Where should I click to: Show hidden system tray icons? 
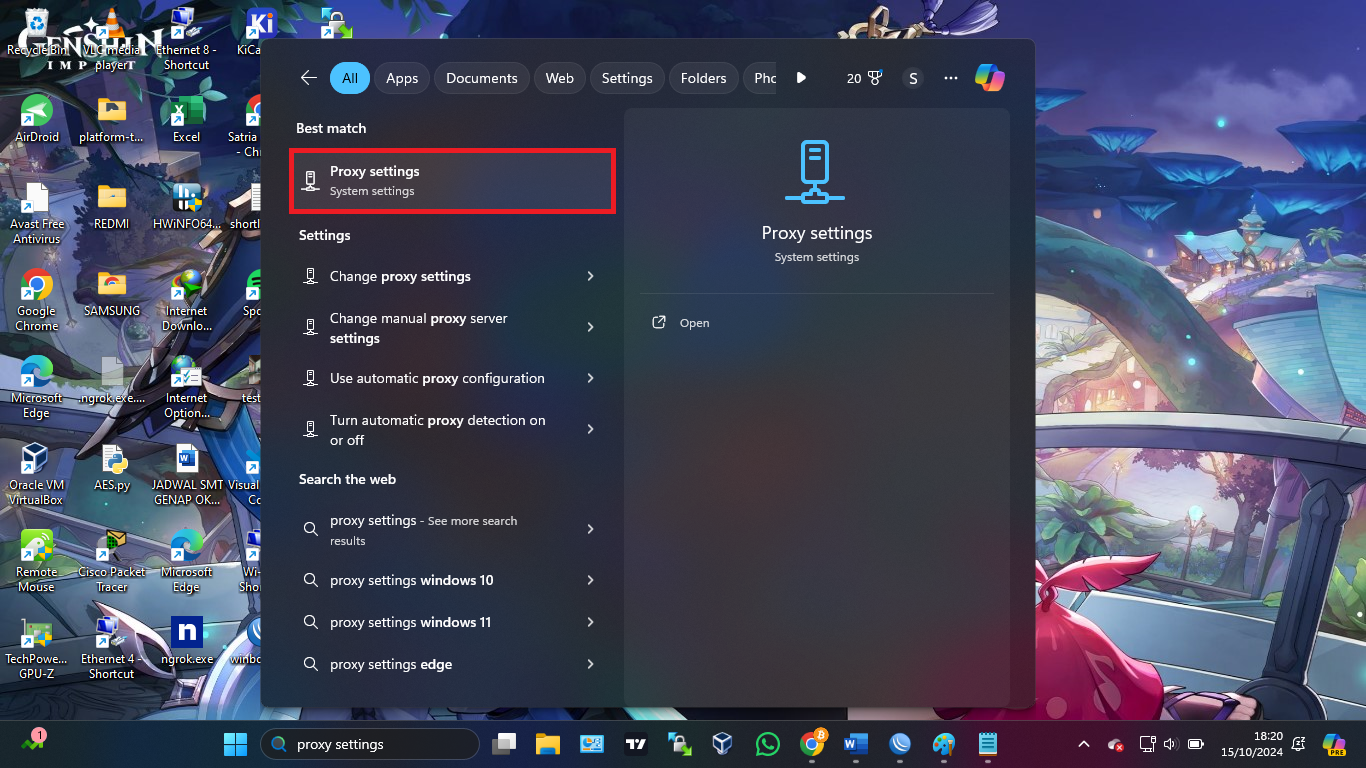click(1084, 744)
